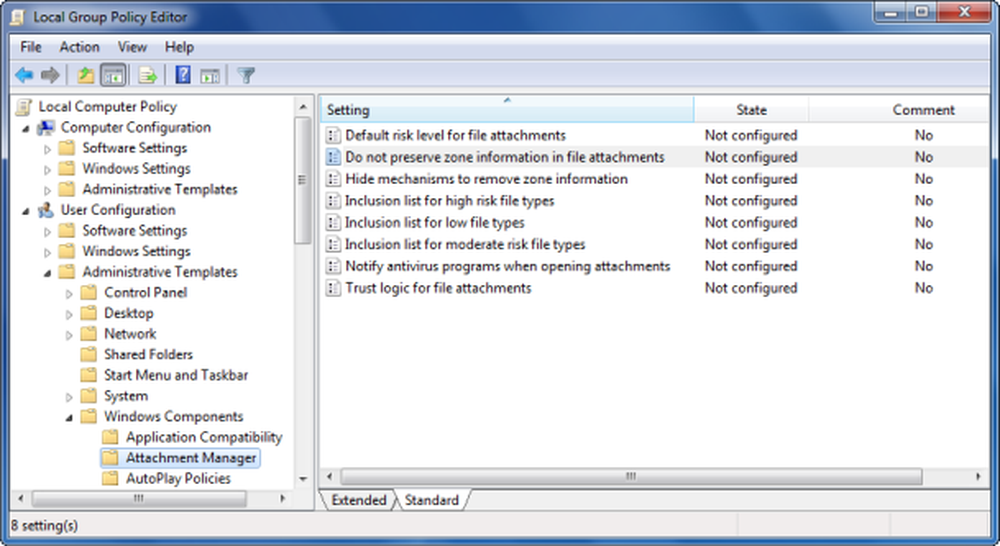Click policy icon of Default risk level setting
Viewport: 1000px width, 546px height.
(x=333, y=135)
